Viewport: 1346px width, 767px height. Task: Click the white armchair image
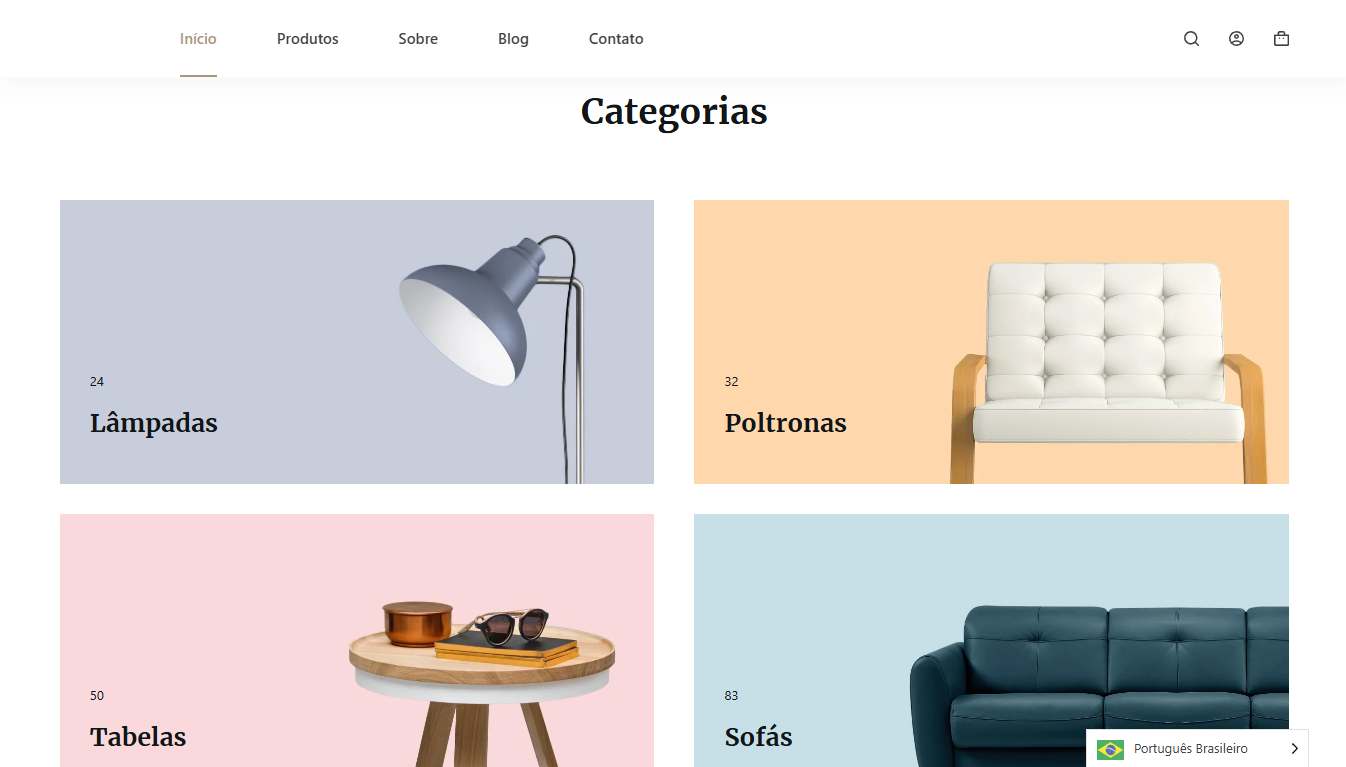(x=1108, y=372)
